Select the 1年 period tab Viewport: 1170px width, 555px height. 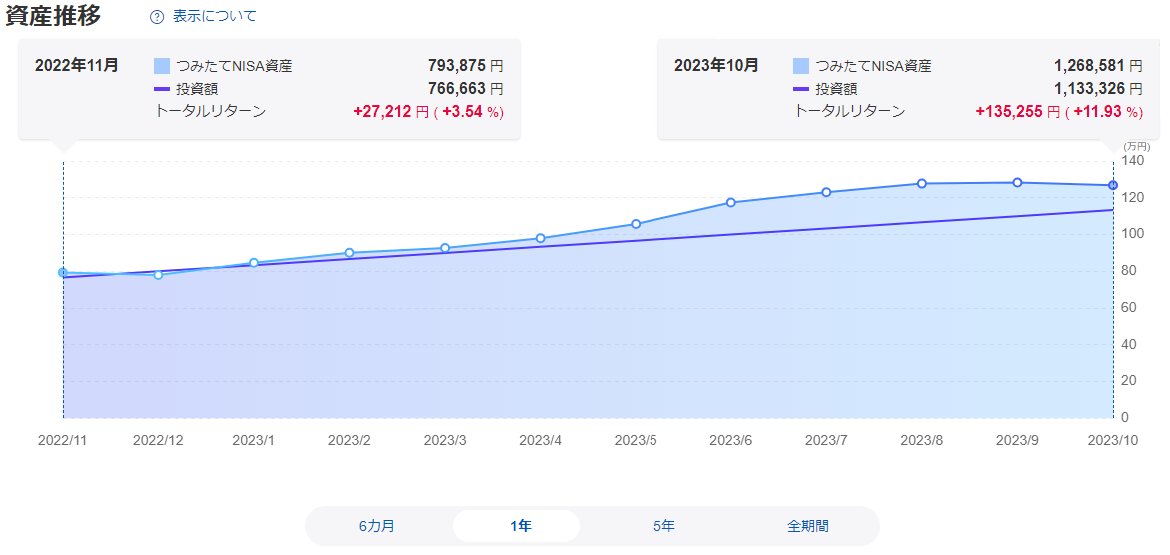point(520,526)
